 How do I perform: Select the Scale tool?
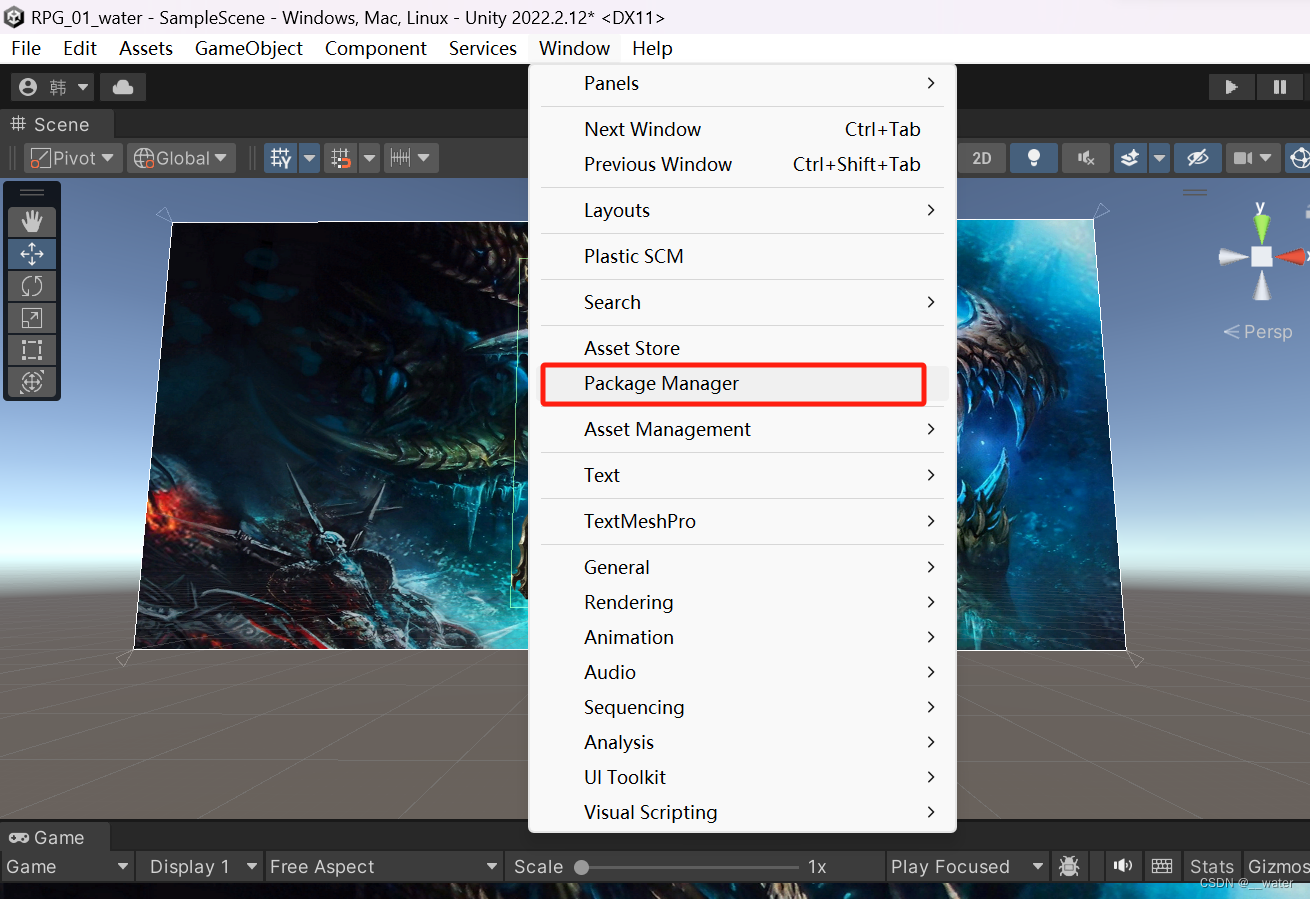point(32,318)
